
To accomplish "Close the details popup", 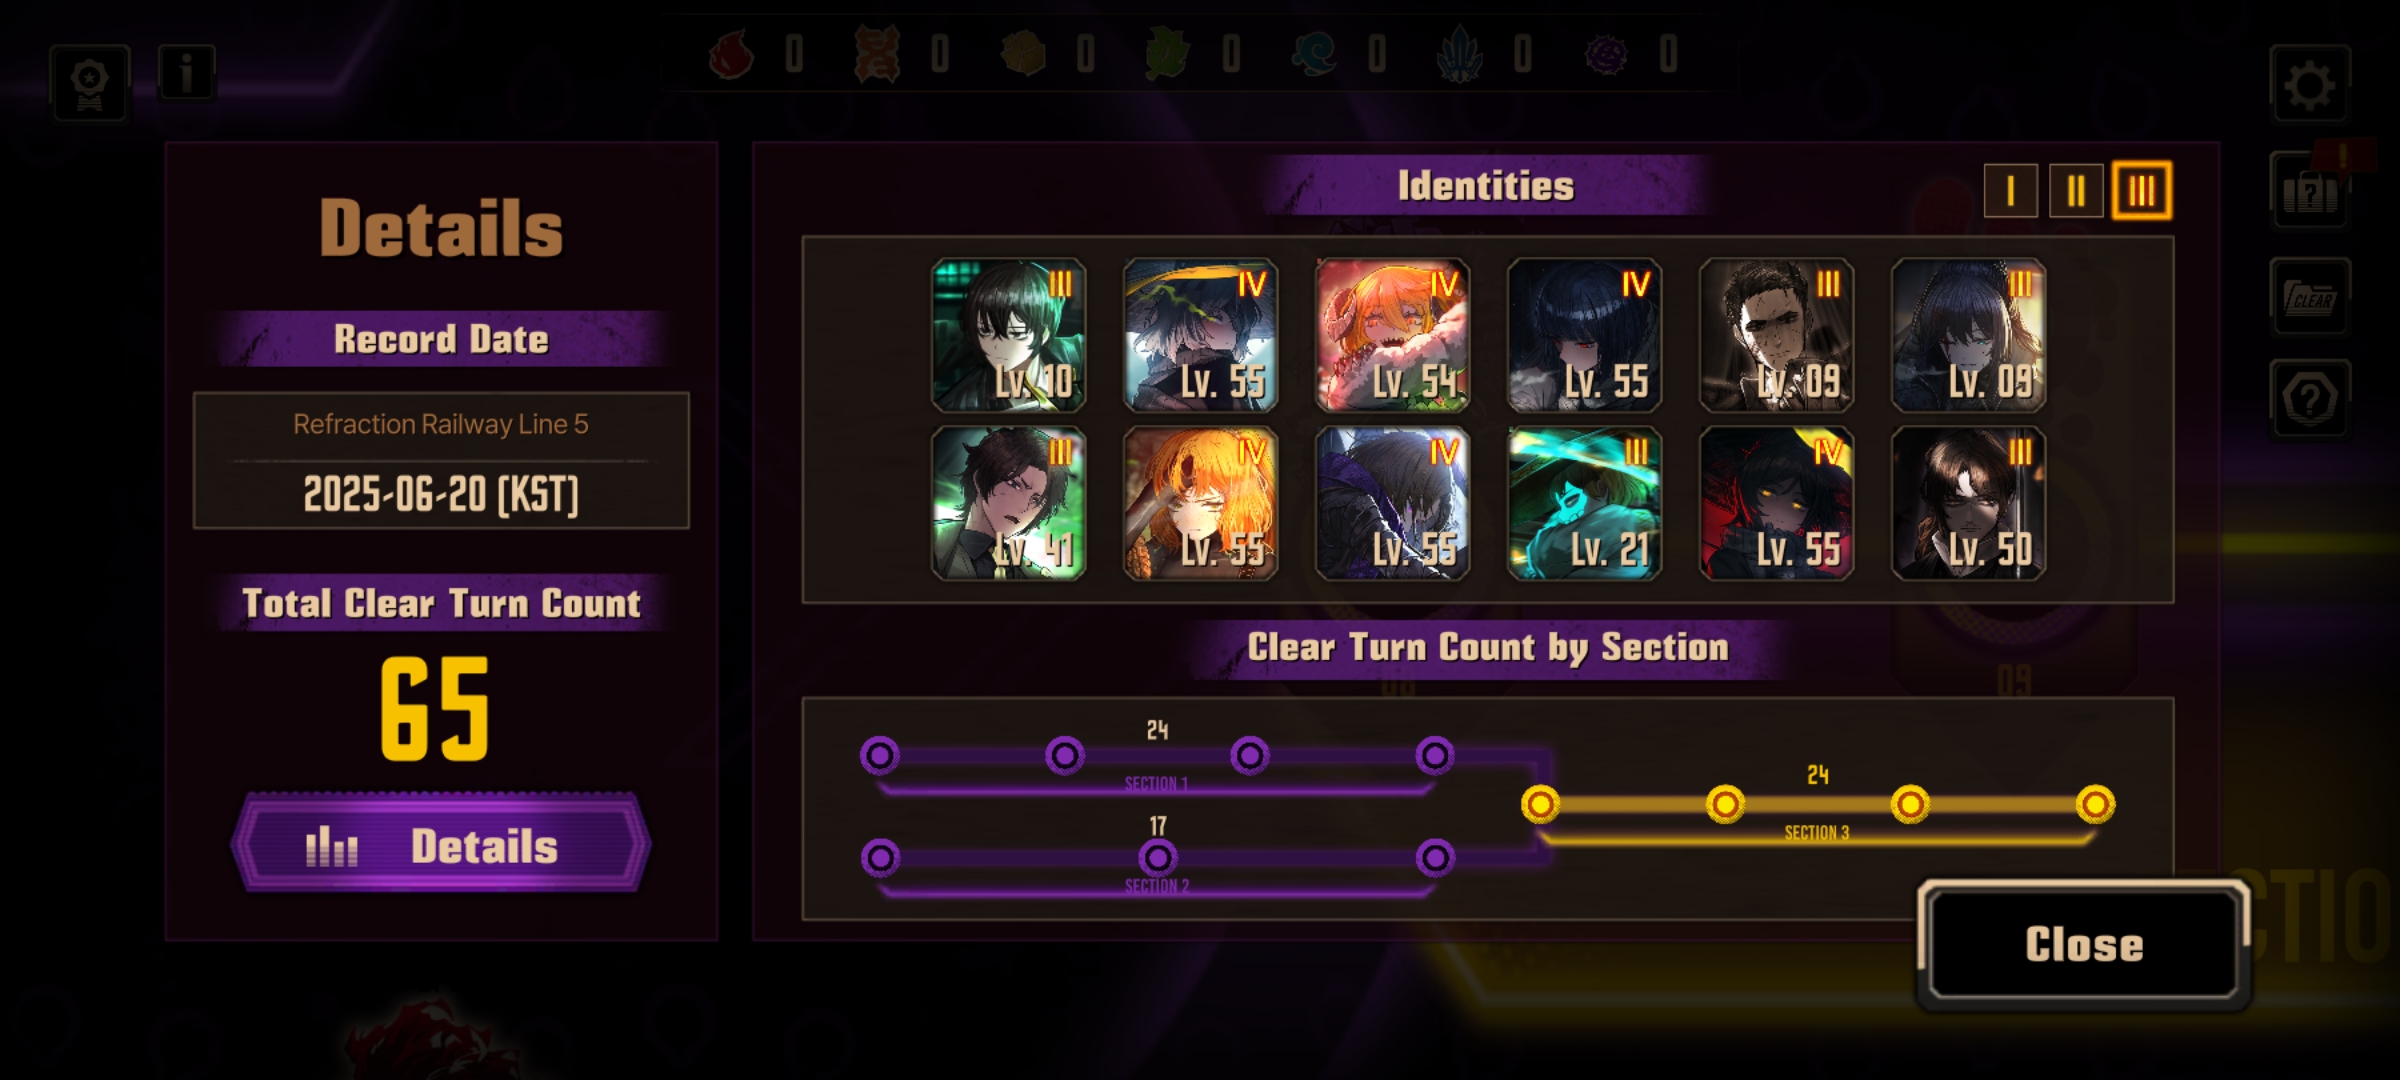I will pos(2084,944).
